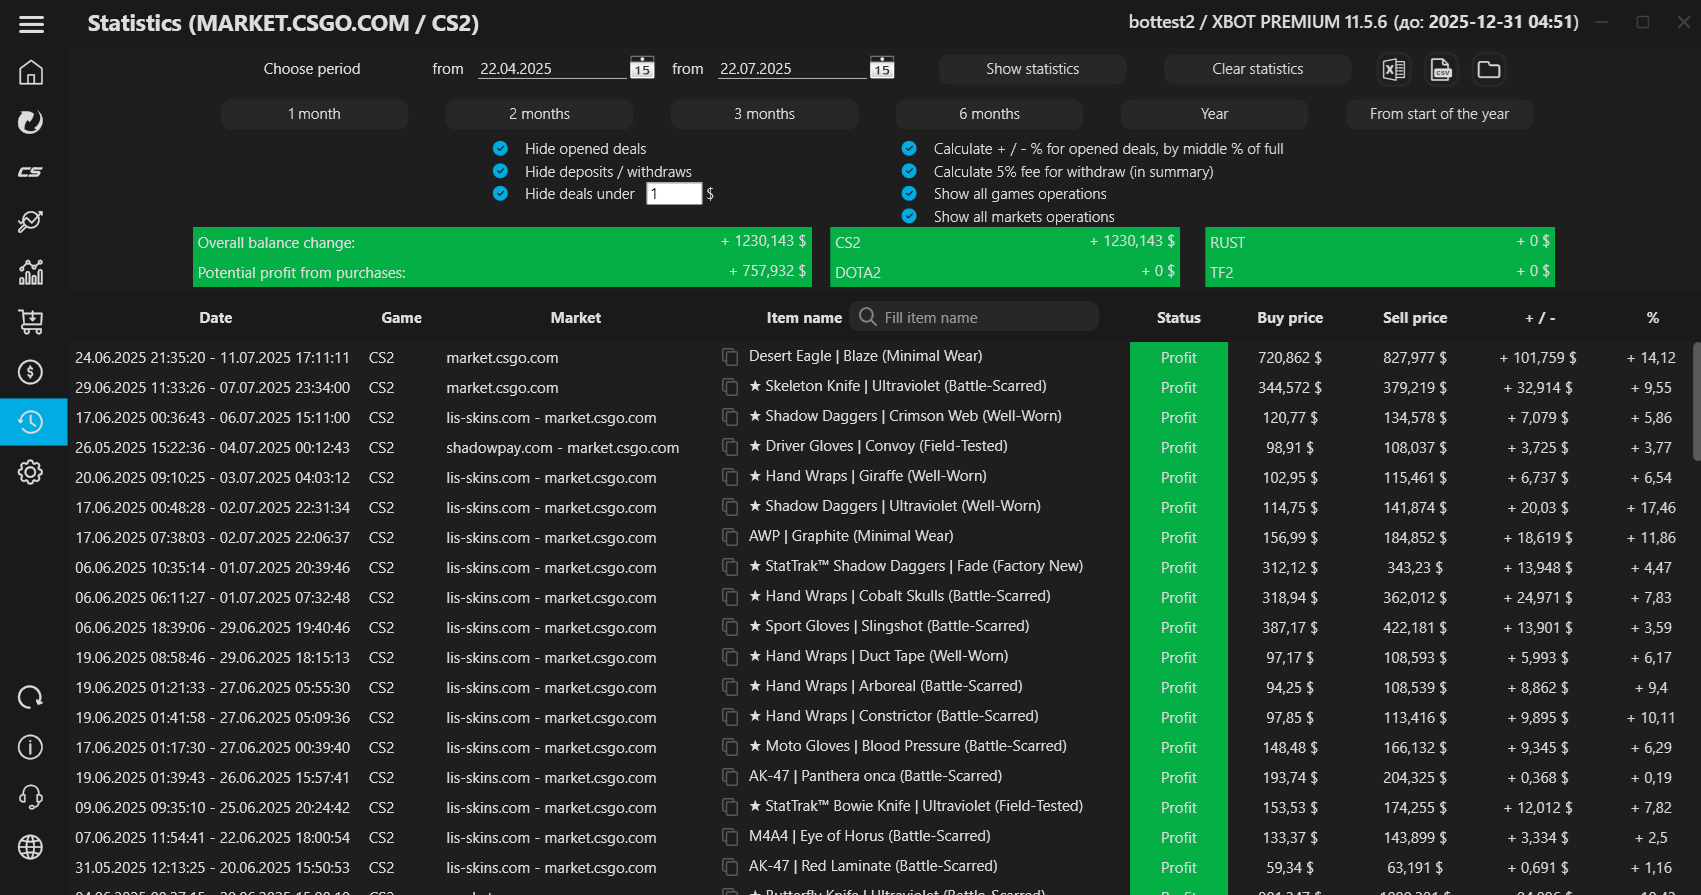Select the From start of the year period
The height and width of the screenshot is (895, 1701).
[1438, 114]
